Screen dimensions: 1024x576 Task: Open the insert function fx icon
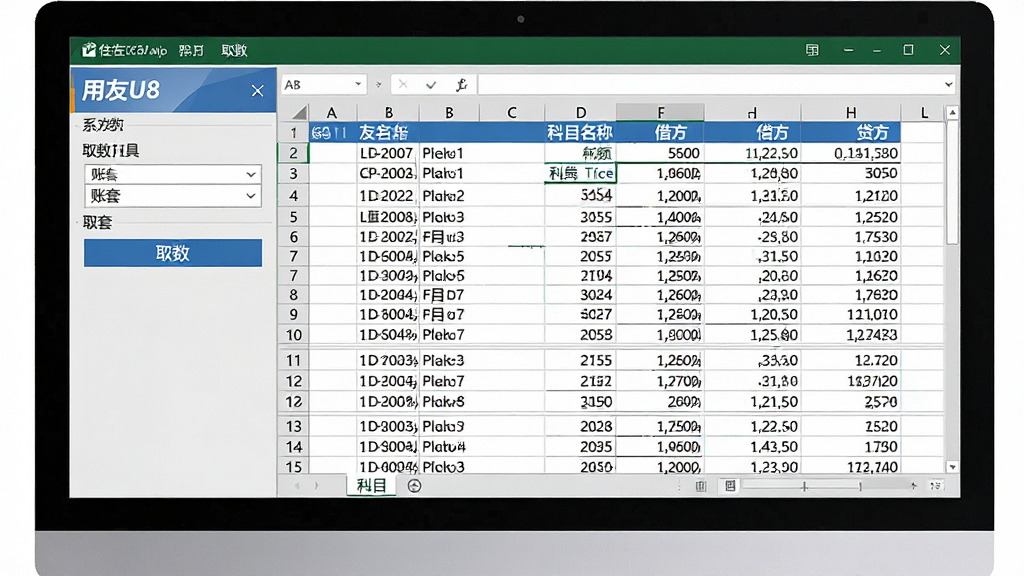[461, 84]
